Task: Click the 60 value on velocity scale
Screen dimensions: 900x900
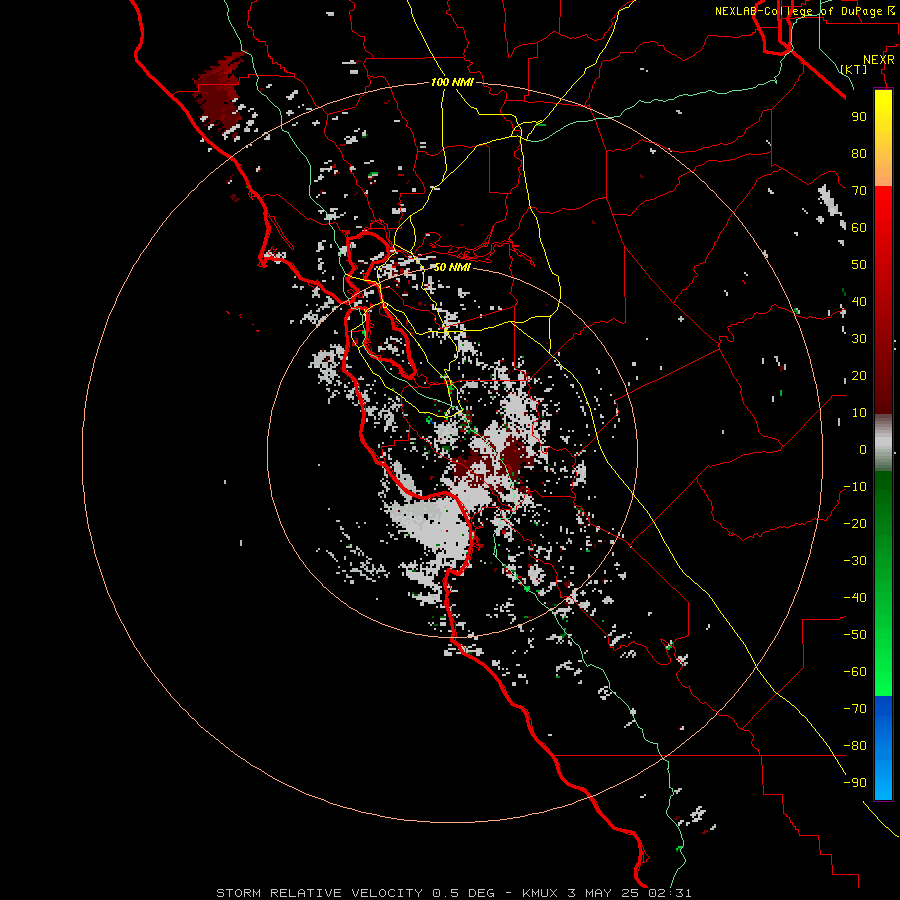Action: coord(859,227)
